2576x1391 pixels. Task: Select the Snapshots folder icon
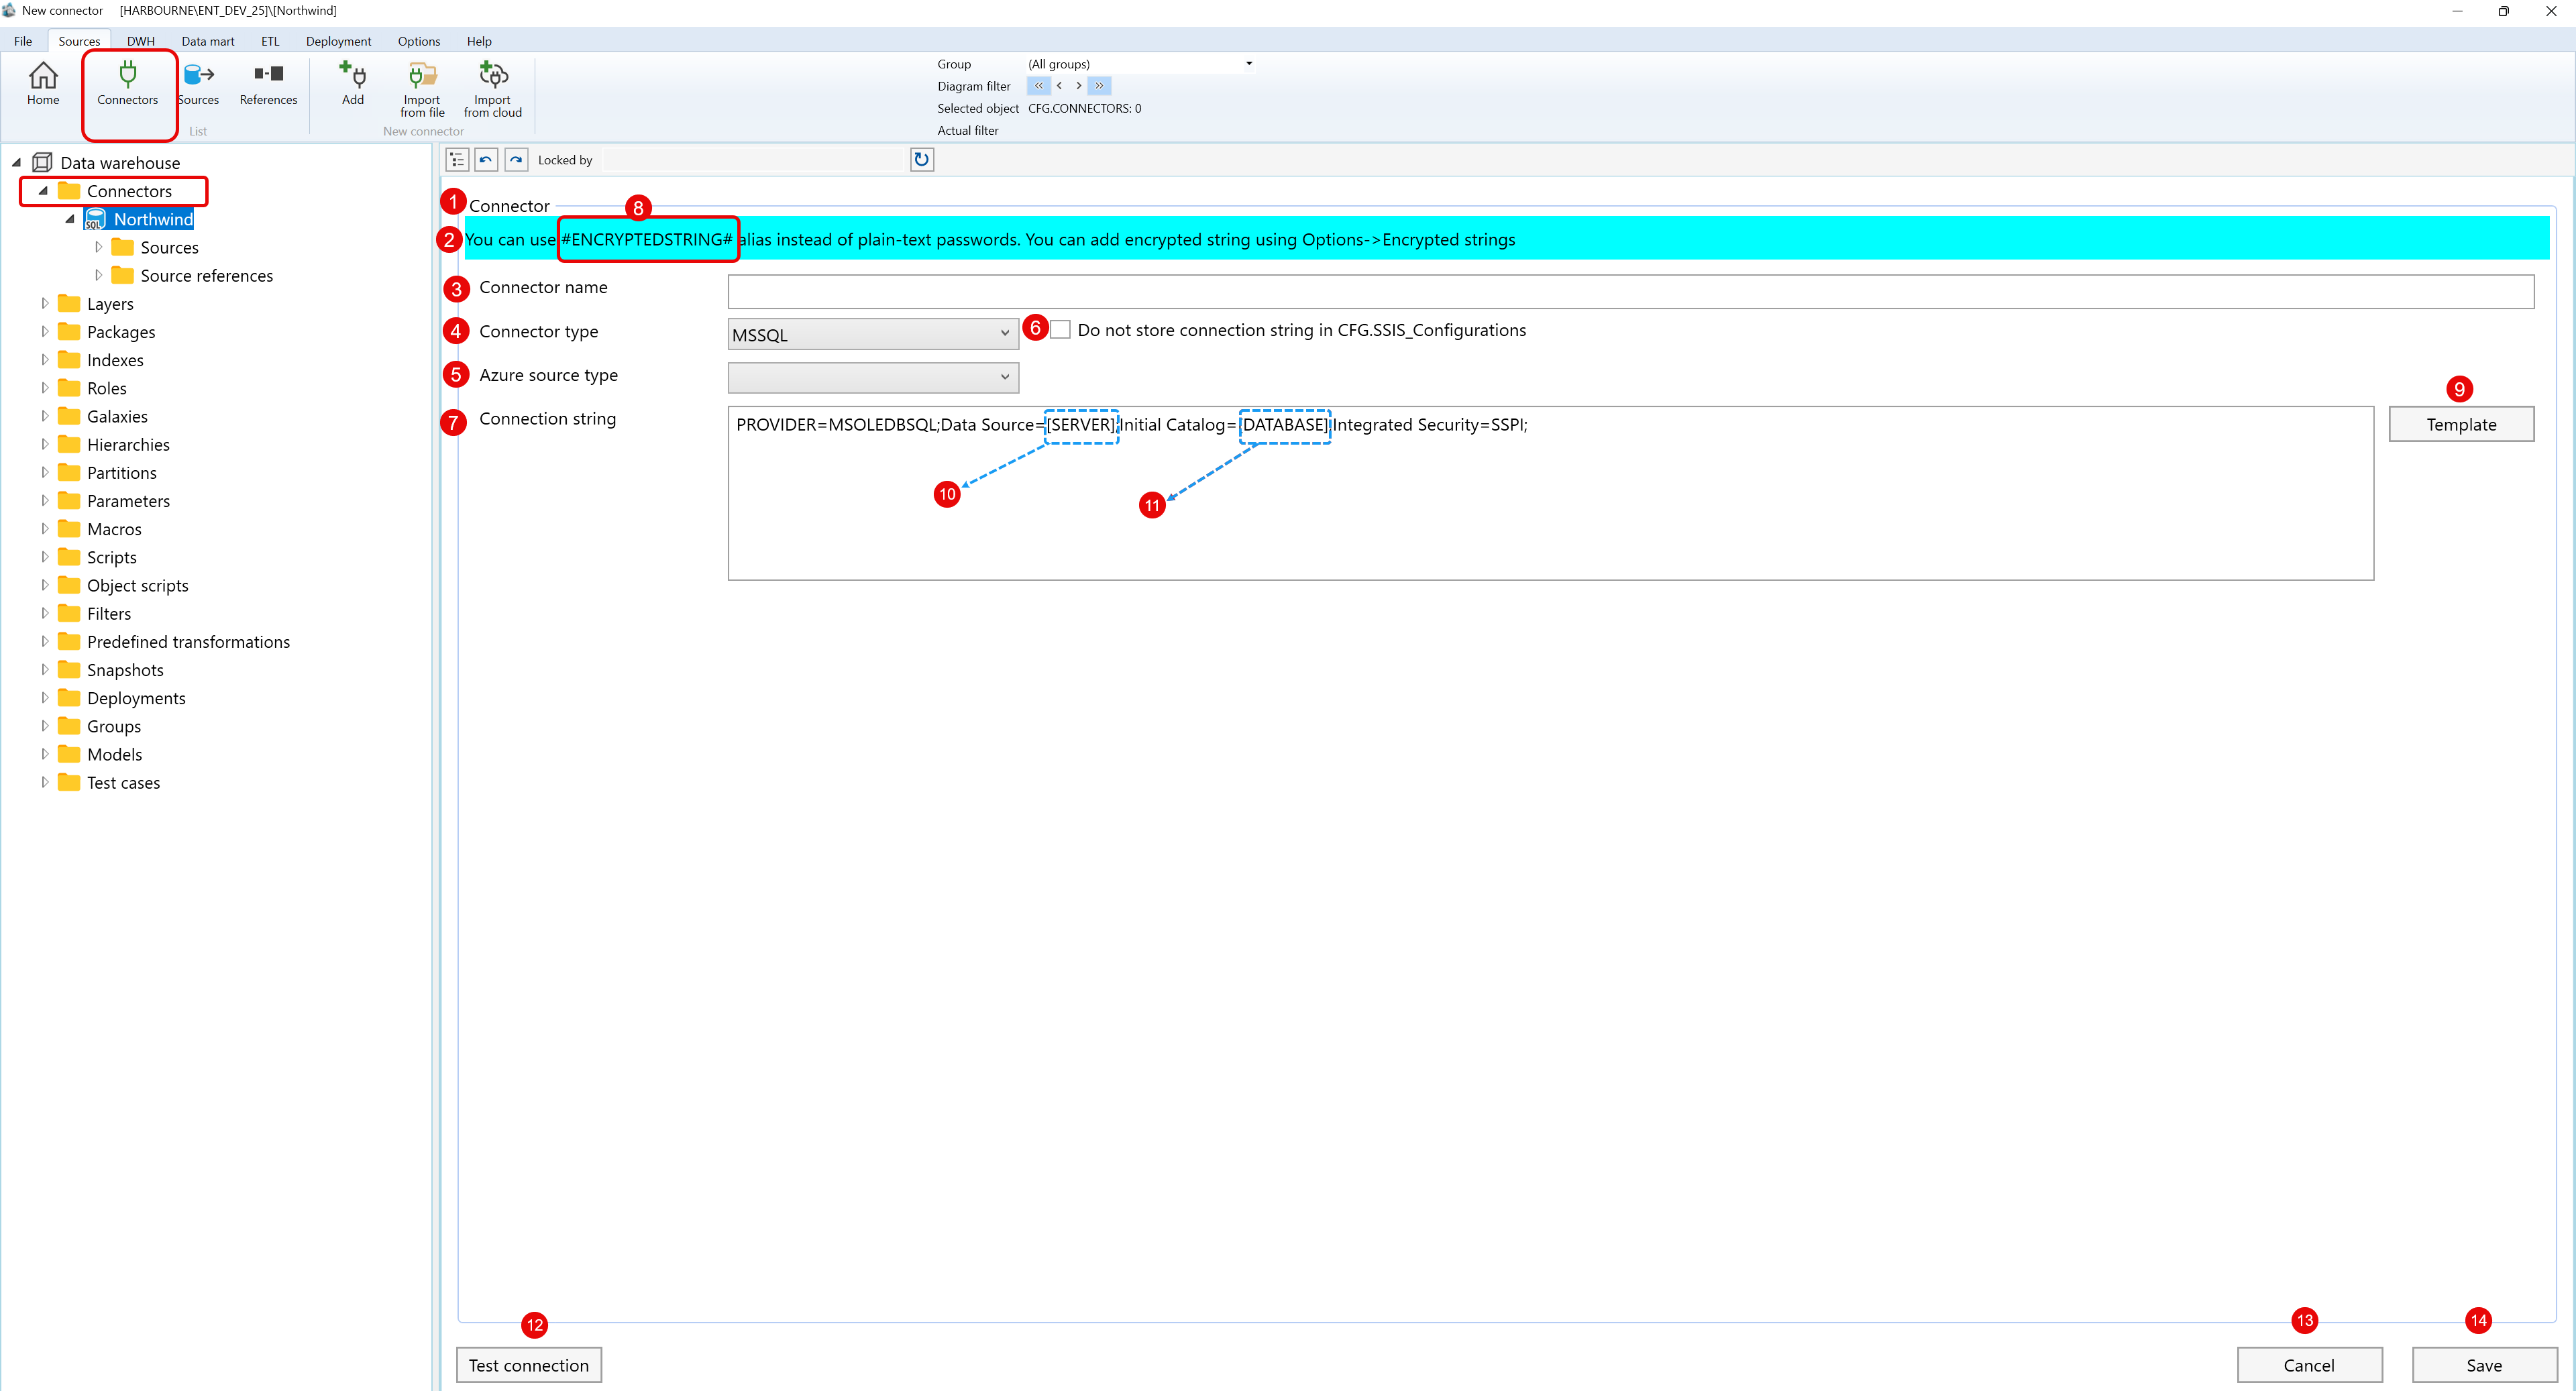pos(69,669)
